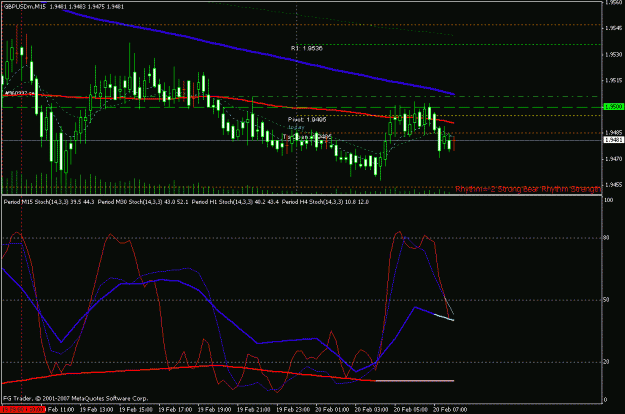Screen dimensions: 625x414
Task: Click the 1.9545 price axis value
Action: coord(613,28)
